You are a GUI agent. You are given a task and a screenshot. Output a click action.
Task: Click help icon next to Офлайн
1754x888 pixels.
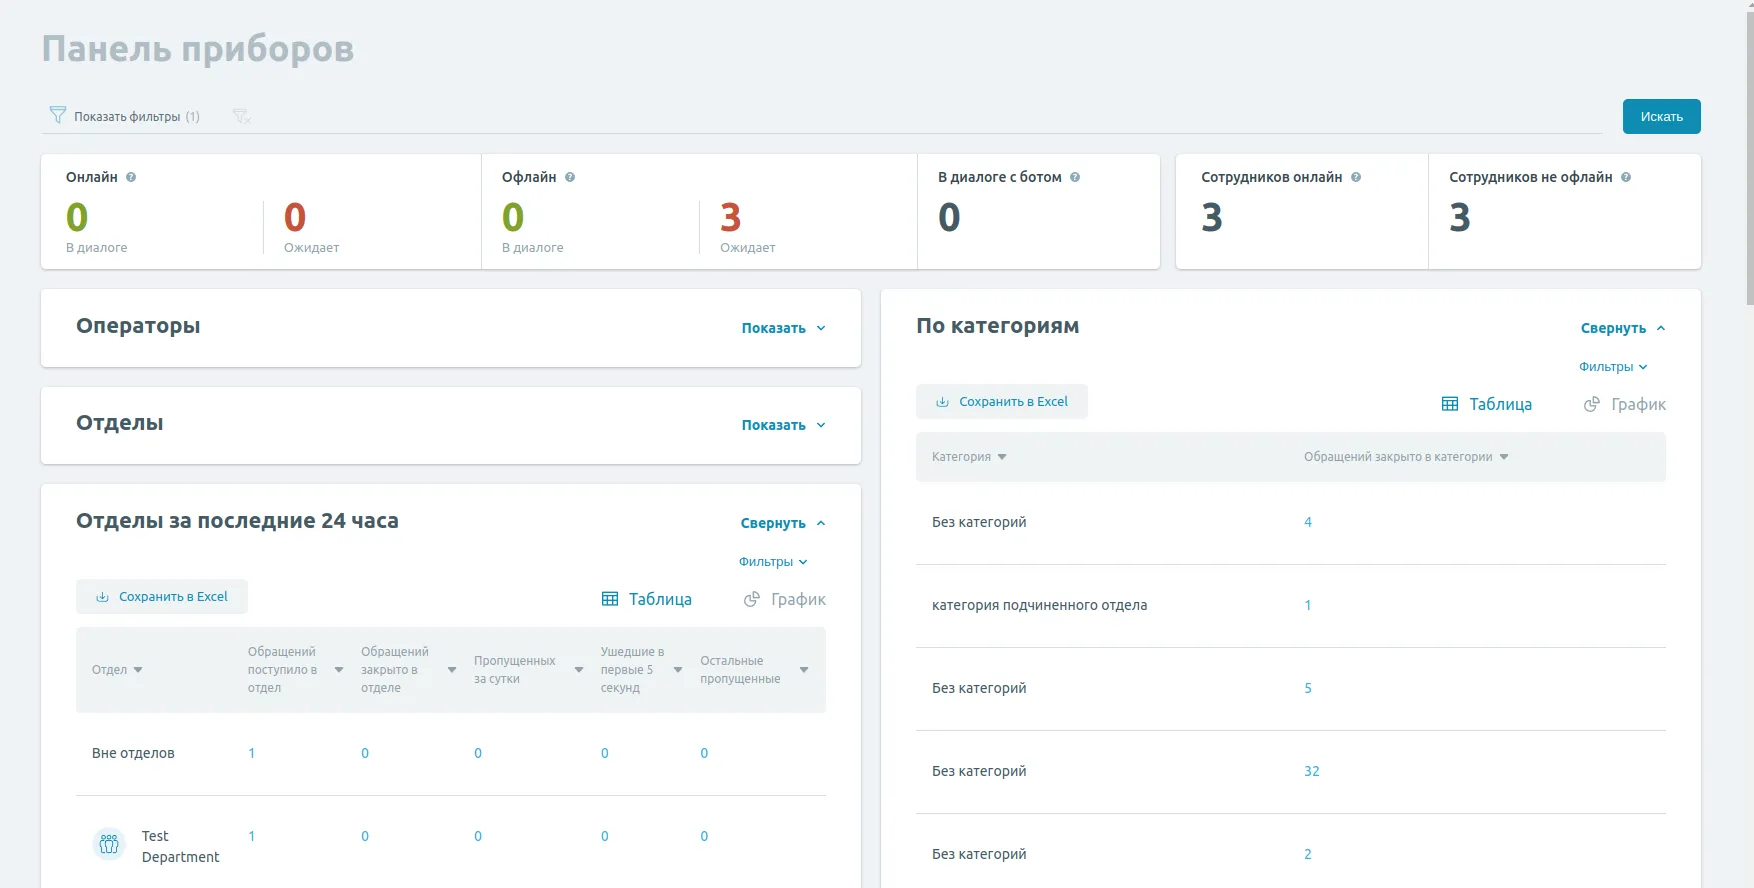pyautogui.click(x=570, y=177)
